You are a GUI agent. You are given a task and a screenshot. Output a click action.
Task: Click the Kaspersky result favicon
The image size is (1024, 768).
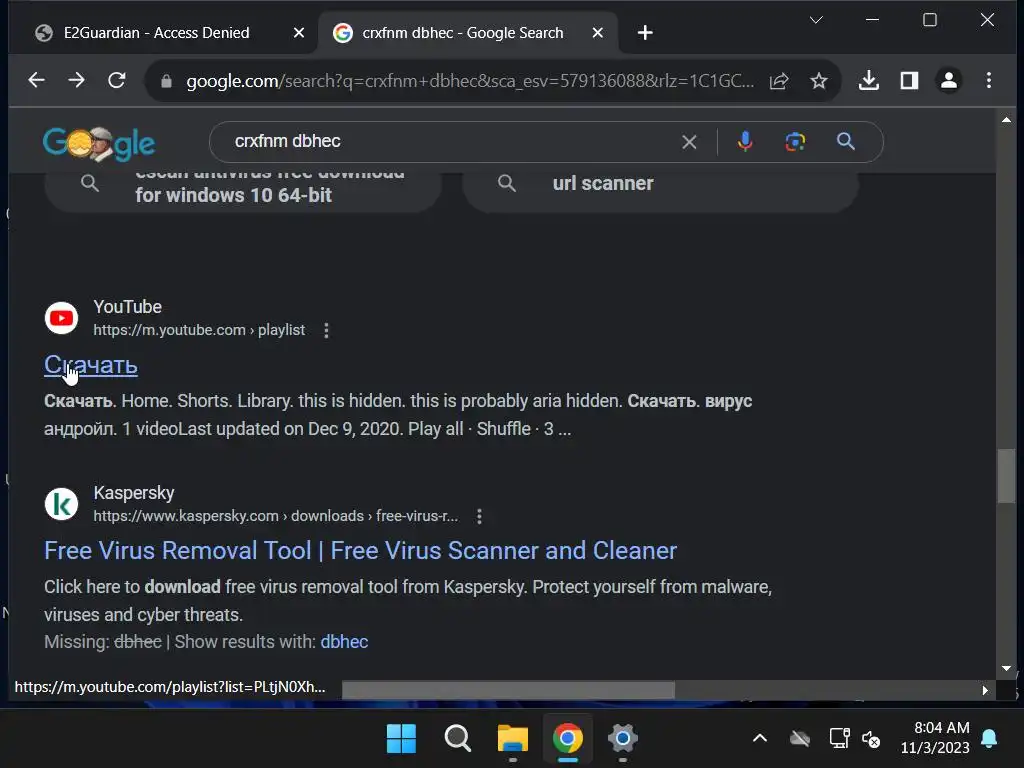coord(61,504)
